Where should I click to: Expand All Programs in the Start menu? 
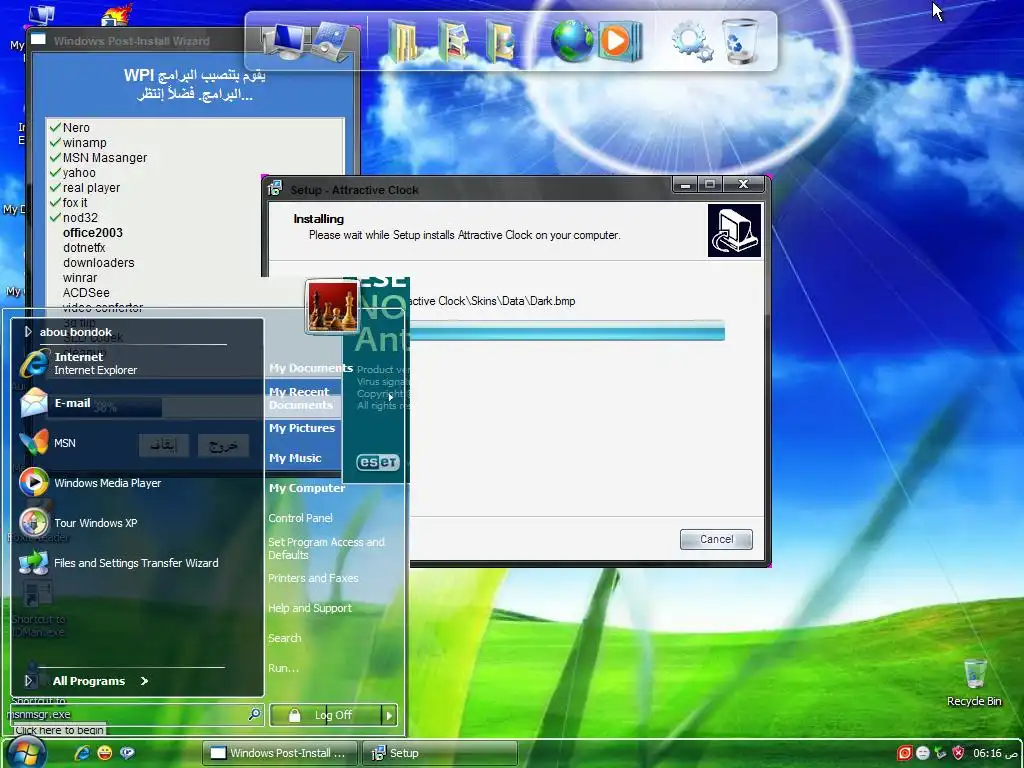(101, 680)
